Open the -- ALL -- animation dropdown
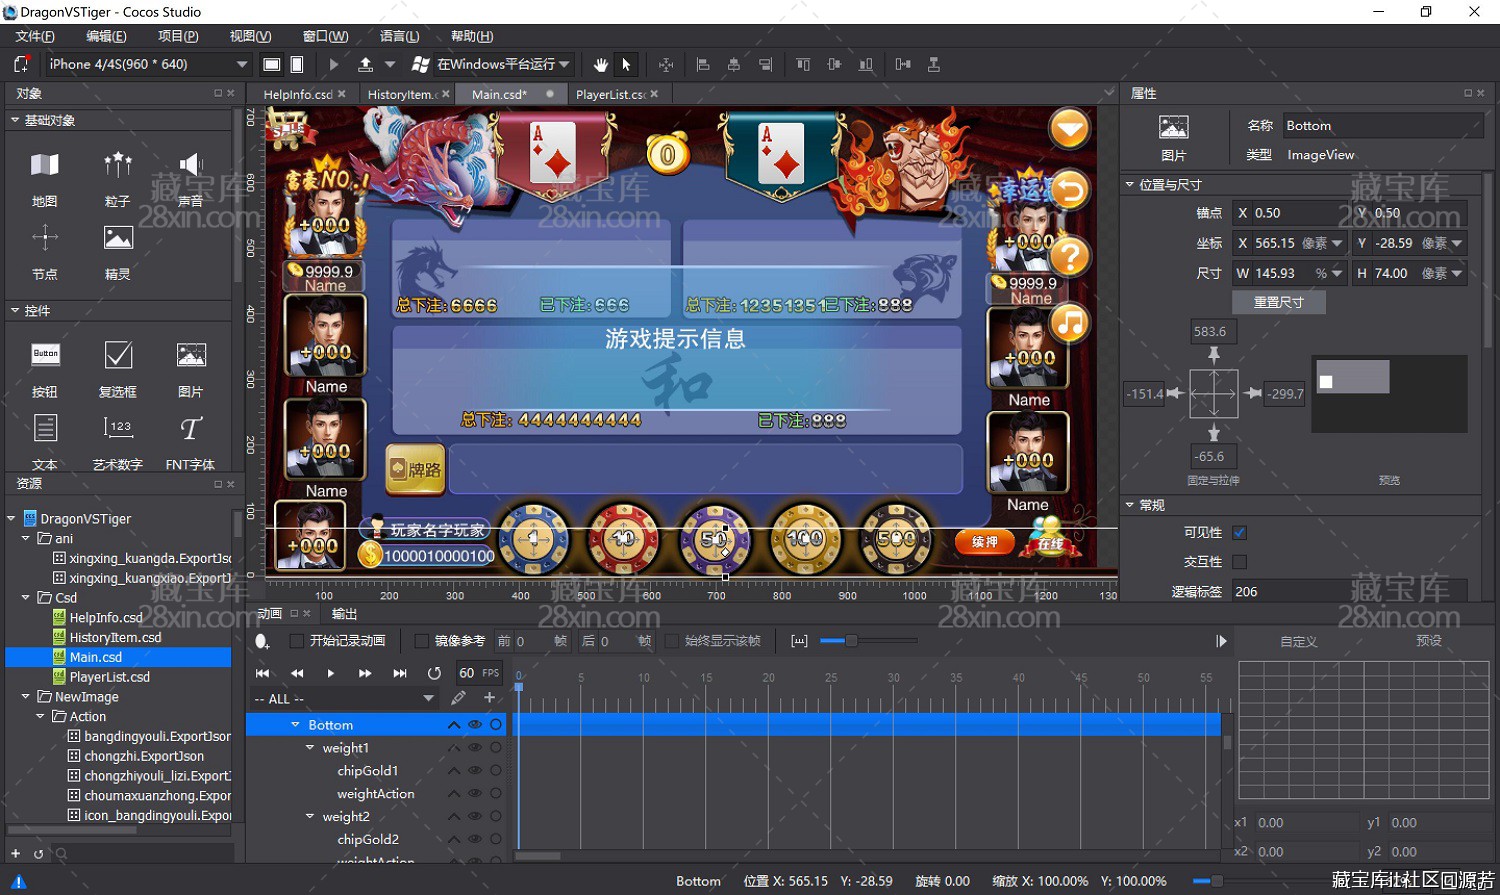The image size is (1500, 895). click(x=345, y=699)
